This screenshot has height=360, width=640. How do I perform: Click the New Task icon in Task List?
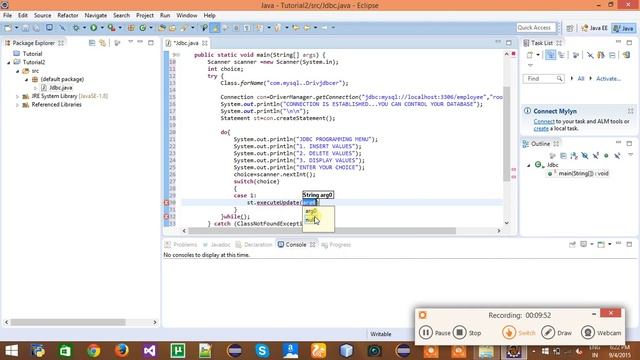530,55
